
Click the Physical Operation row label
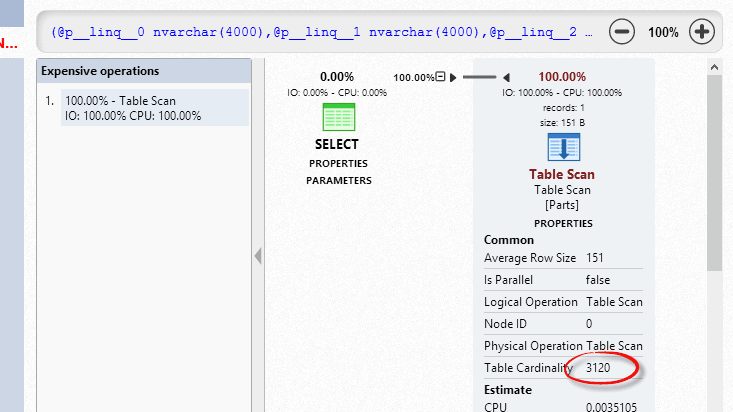point(533,346)
